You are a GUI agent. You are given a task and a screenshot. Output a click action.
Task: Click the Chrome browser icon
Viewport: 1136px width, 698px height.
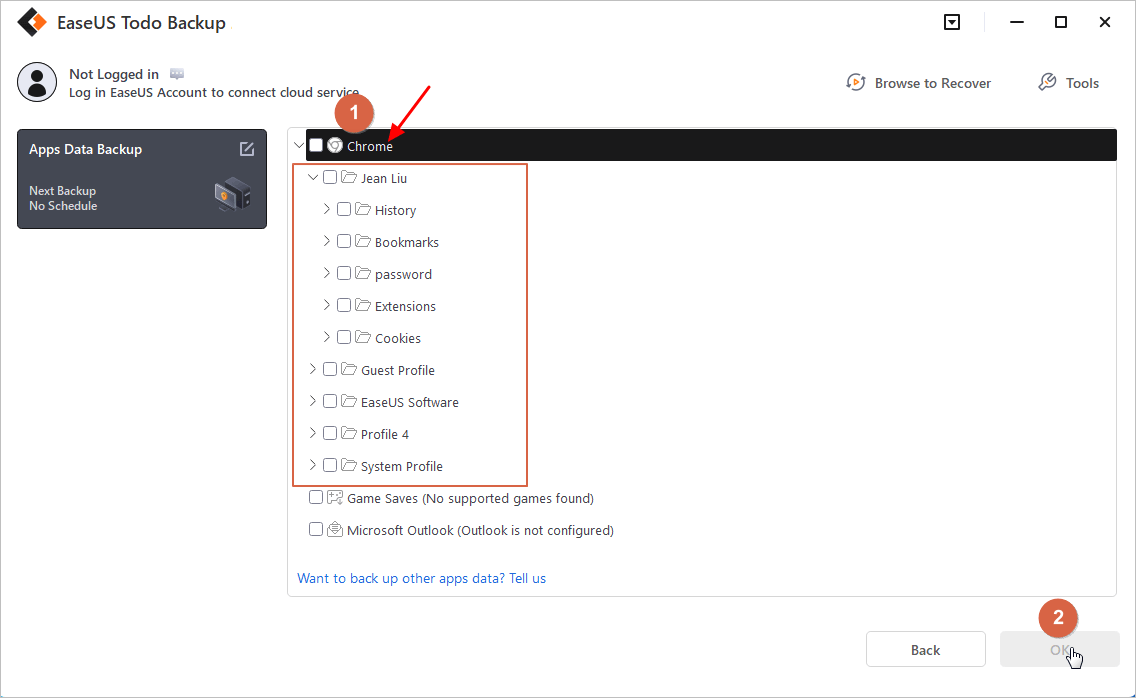(335, 146)
